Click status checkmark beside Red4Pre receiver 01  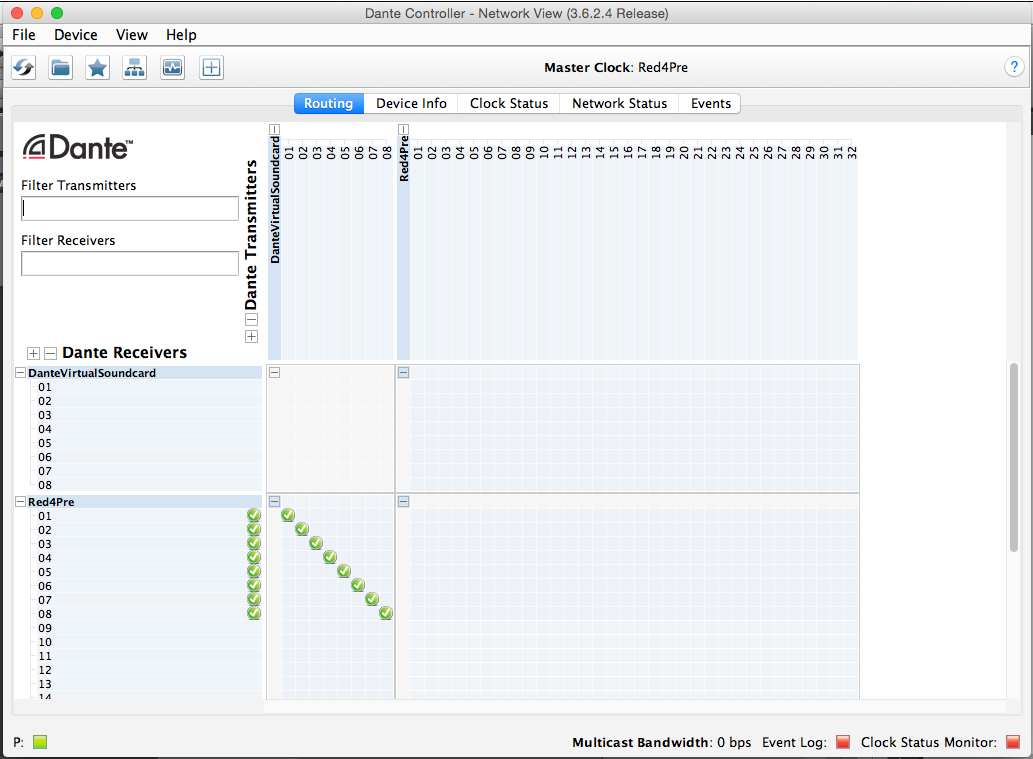point(254,515)
